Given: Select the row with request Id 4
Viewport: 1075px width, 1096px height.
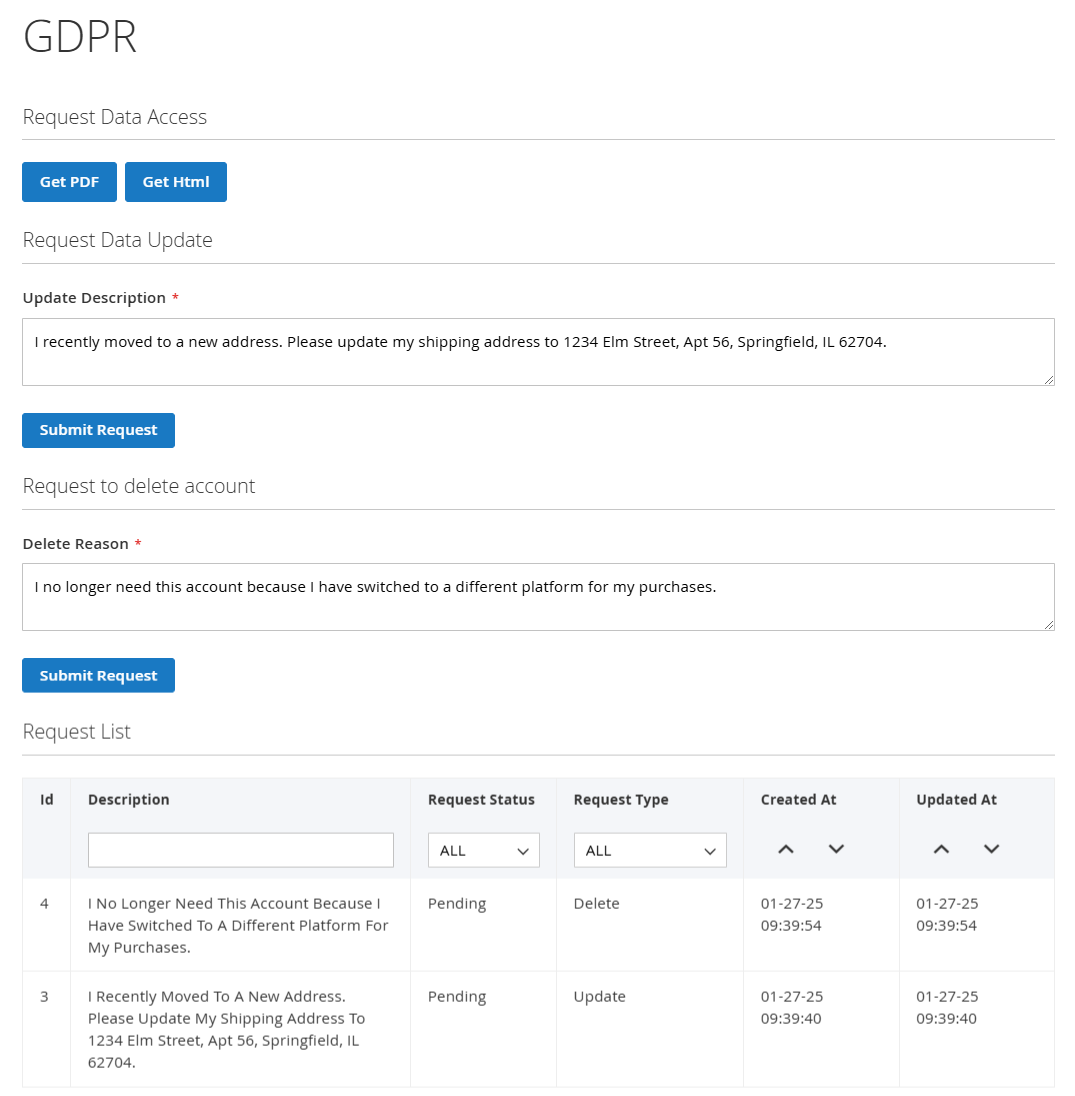Looking at the screenshot, I should point(44,904).
